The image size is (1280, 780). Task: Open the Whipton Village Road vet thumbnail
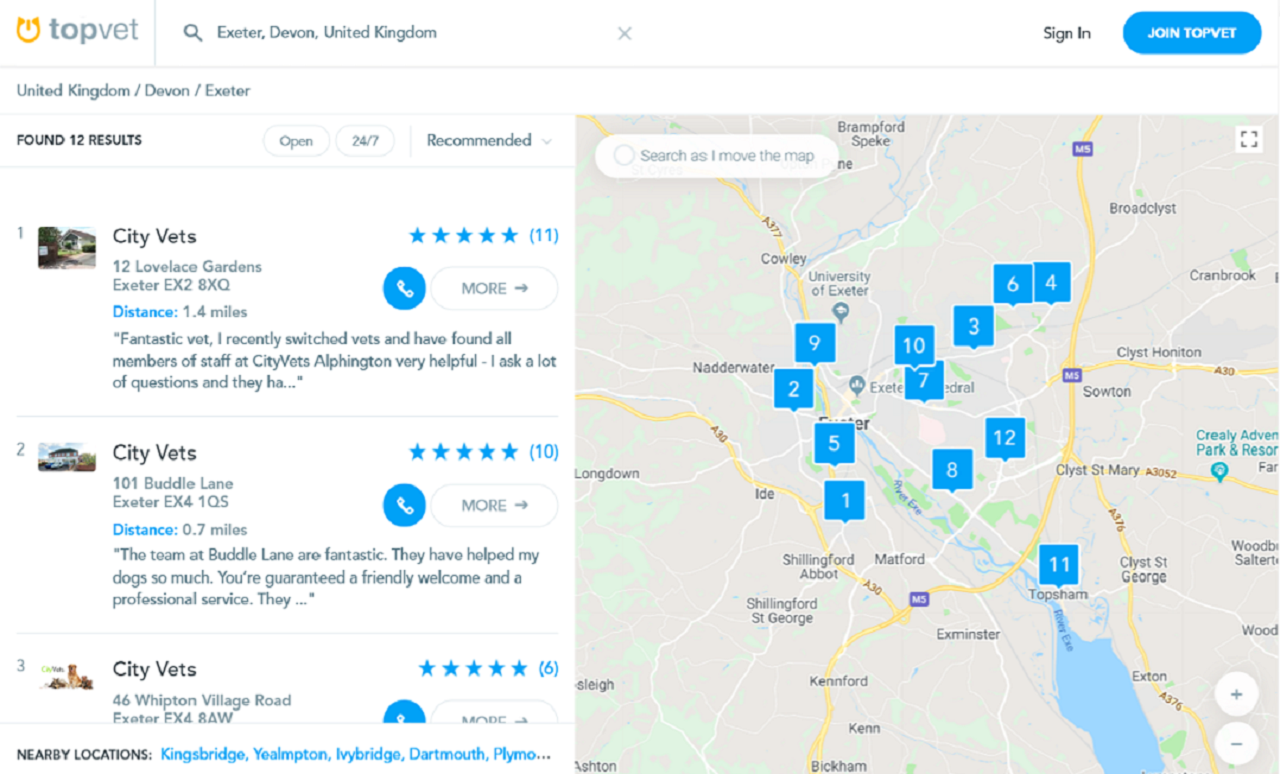[67, 676]
